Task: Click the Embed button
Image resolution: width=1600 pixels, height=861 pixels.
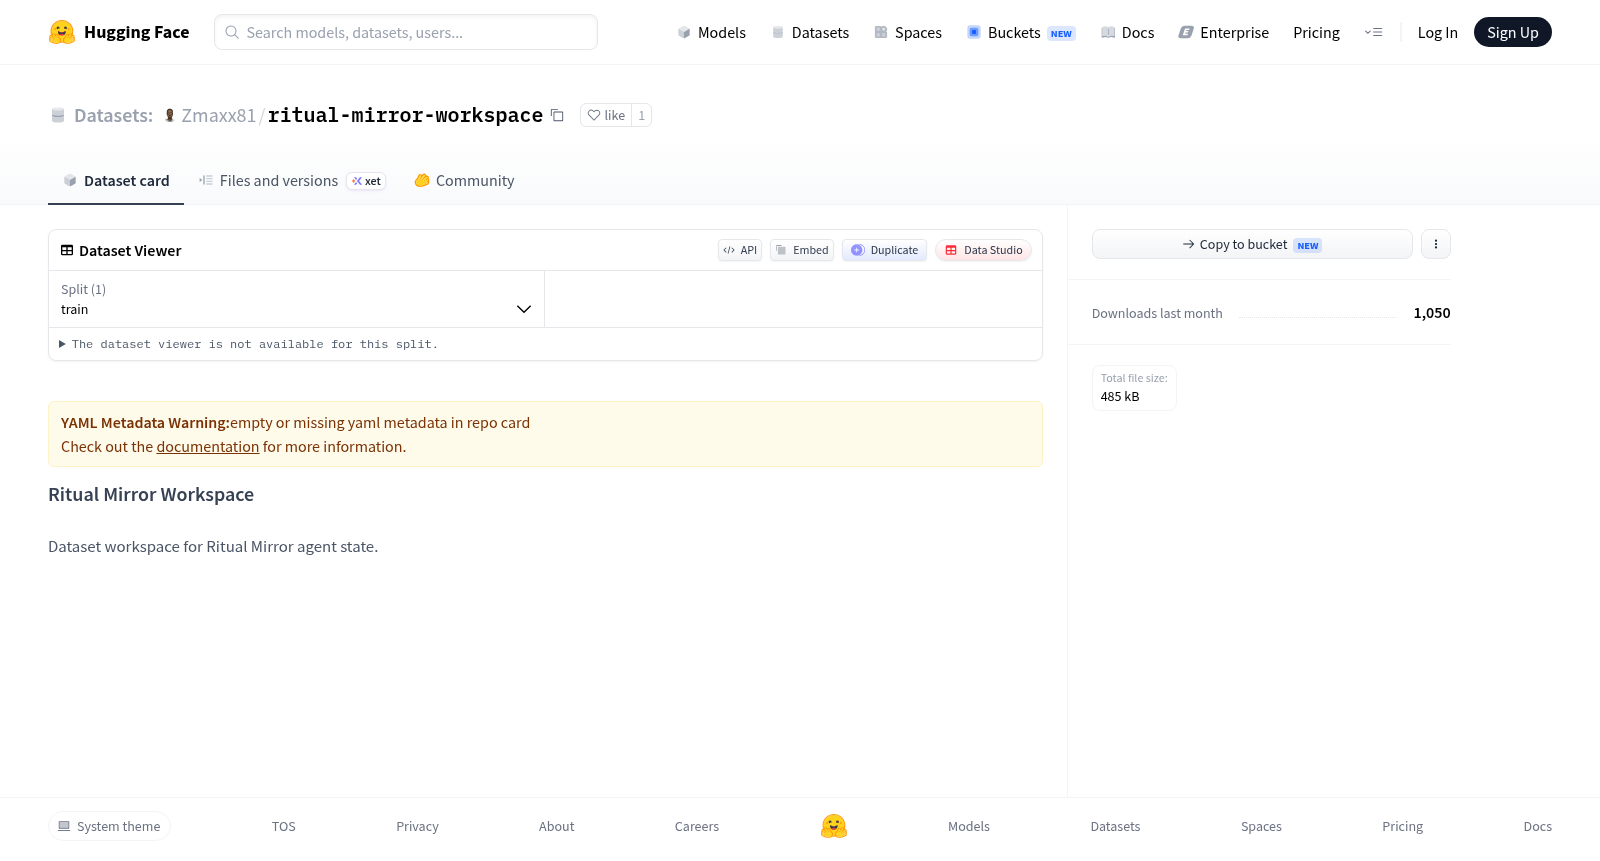Action: point(802,250)
